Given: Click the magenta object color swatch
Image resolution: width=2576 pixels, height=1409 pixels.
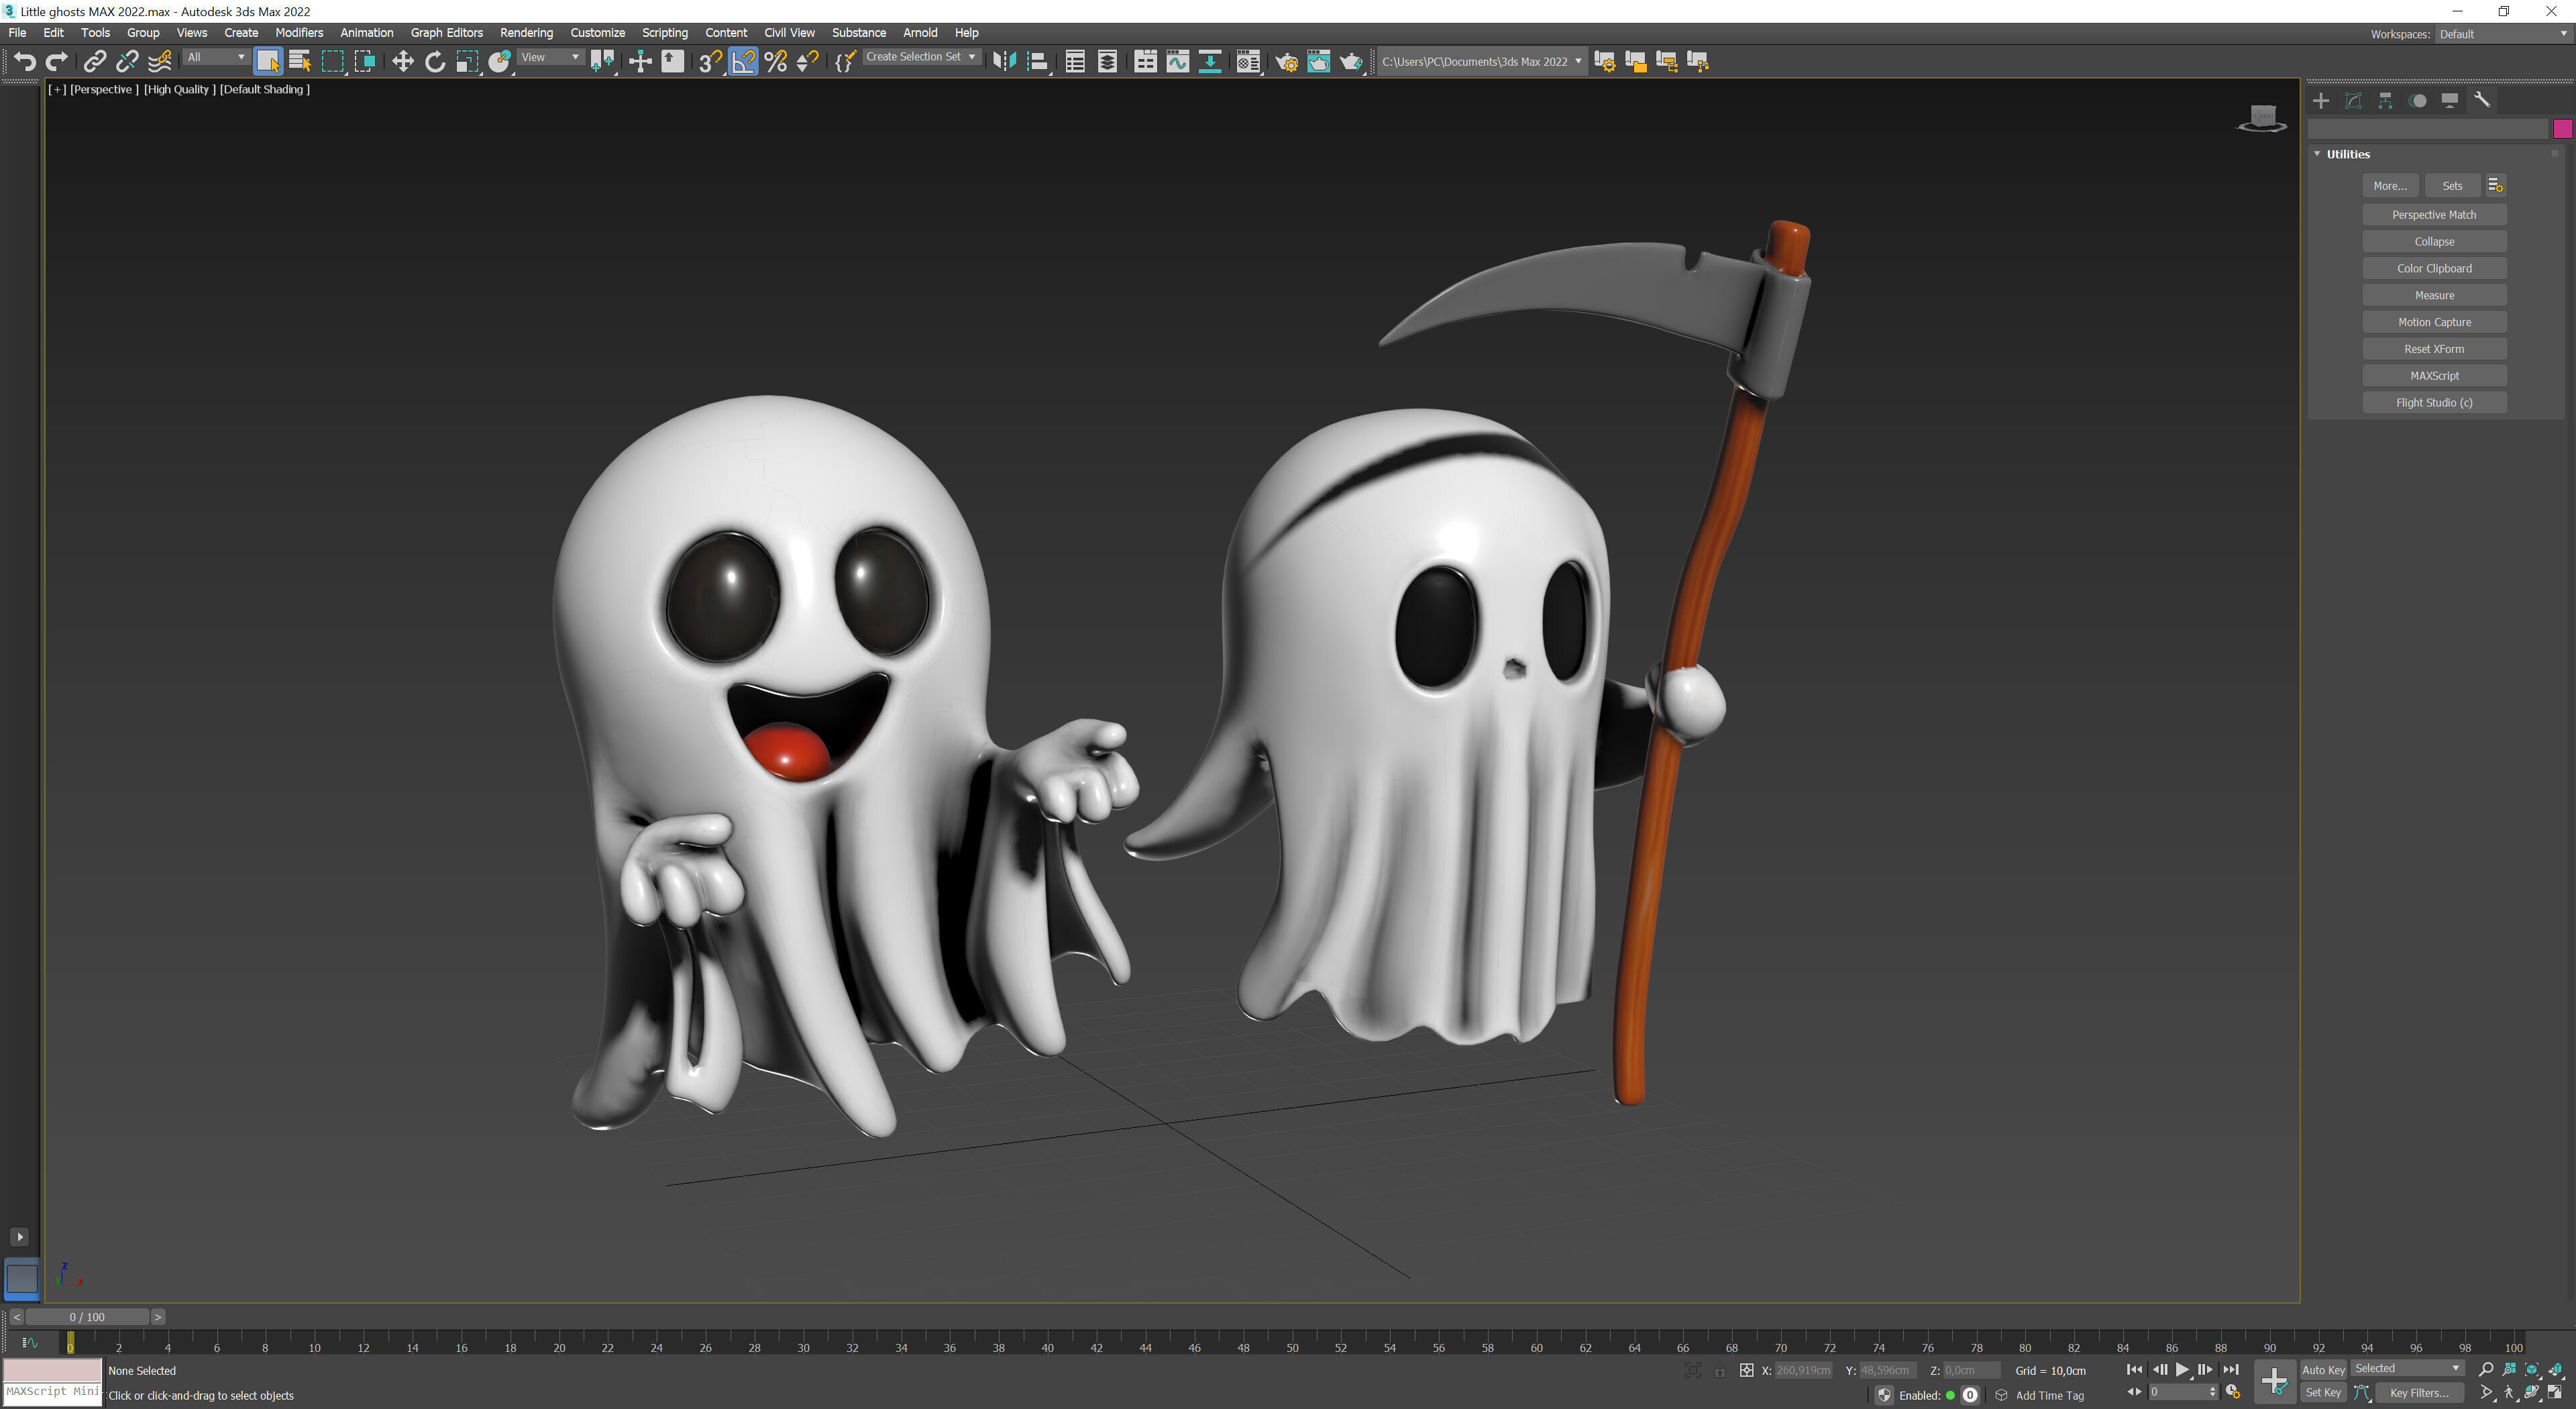Looking at the screenshot, I should tap(2562, 129).
